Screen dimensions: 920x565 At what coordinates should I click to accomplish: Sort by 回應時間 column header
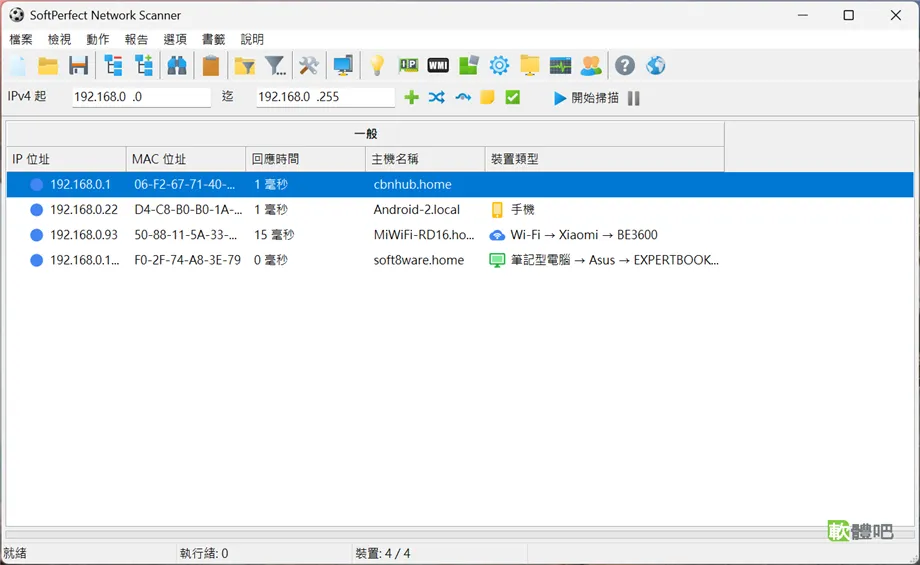click(x=305, y=159)
